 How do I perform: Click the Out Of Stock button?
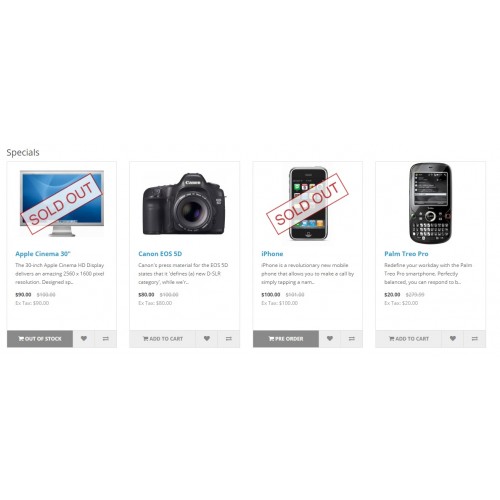(x=40, y=339)
